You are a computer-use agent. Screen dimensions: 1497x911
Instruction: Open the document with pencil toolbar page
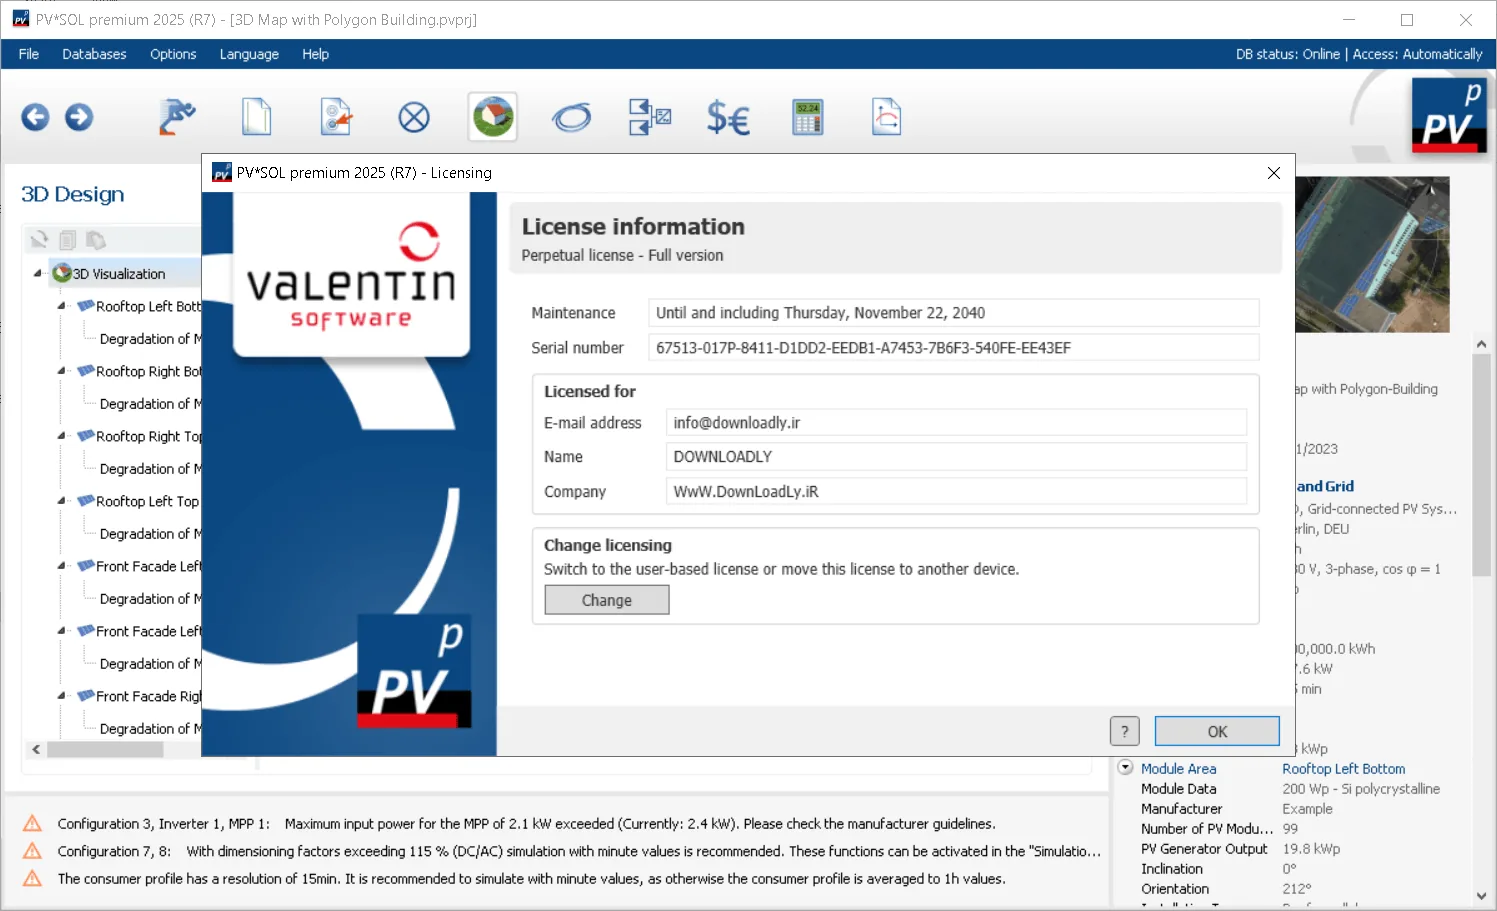(336, 117)
